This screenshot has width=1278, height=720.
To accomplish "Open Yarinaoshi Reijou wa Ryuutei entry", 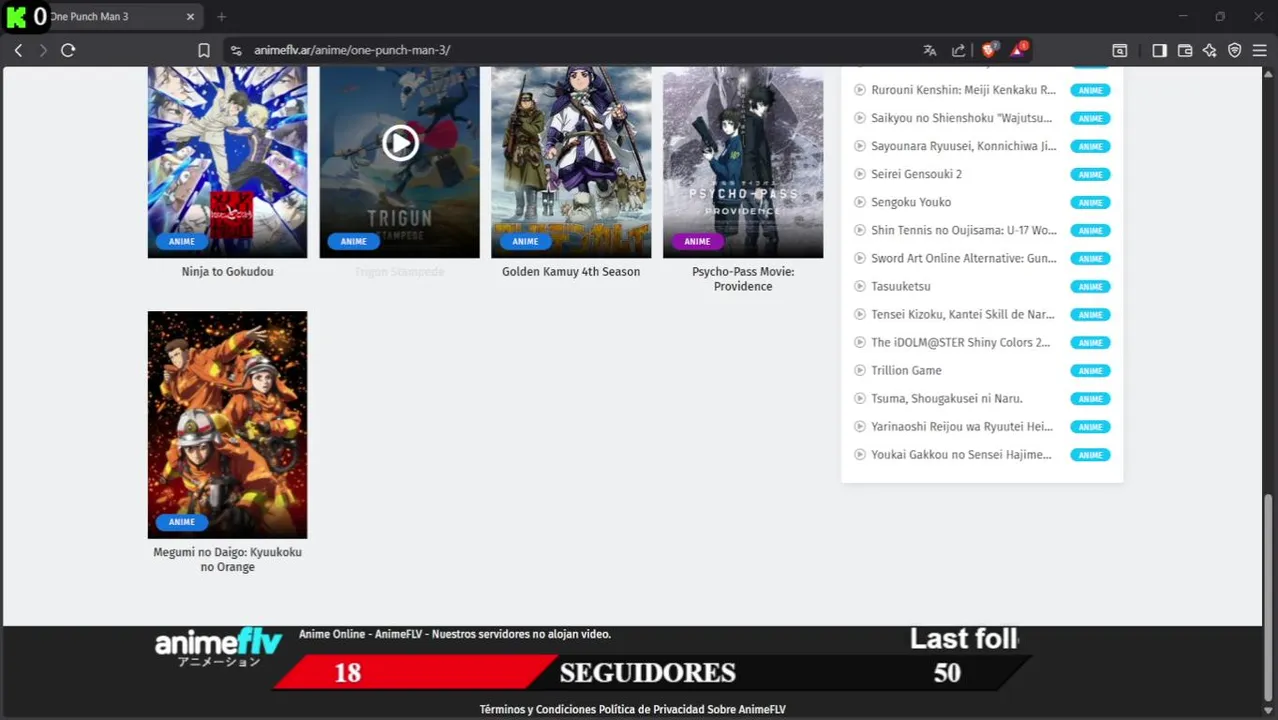I will click(962, 426).
